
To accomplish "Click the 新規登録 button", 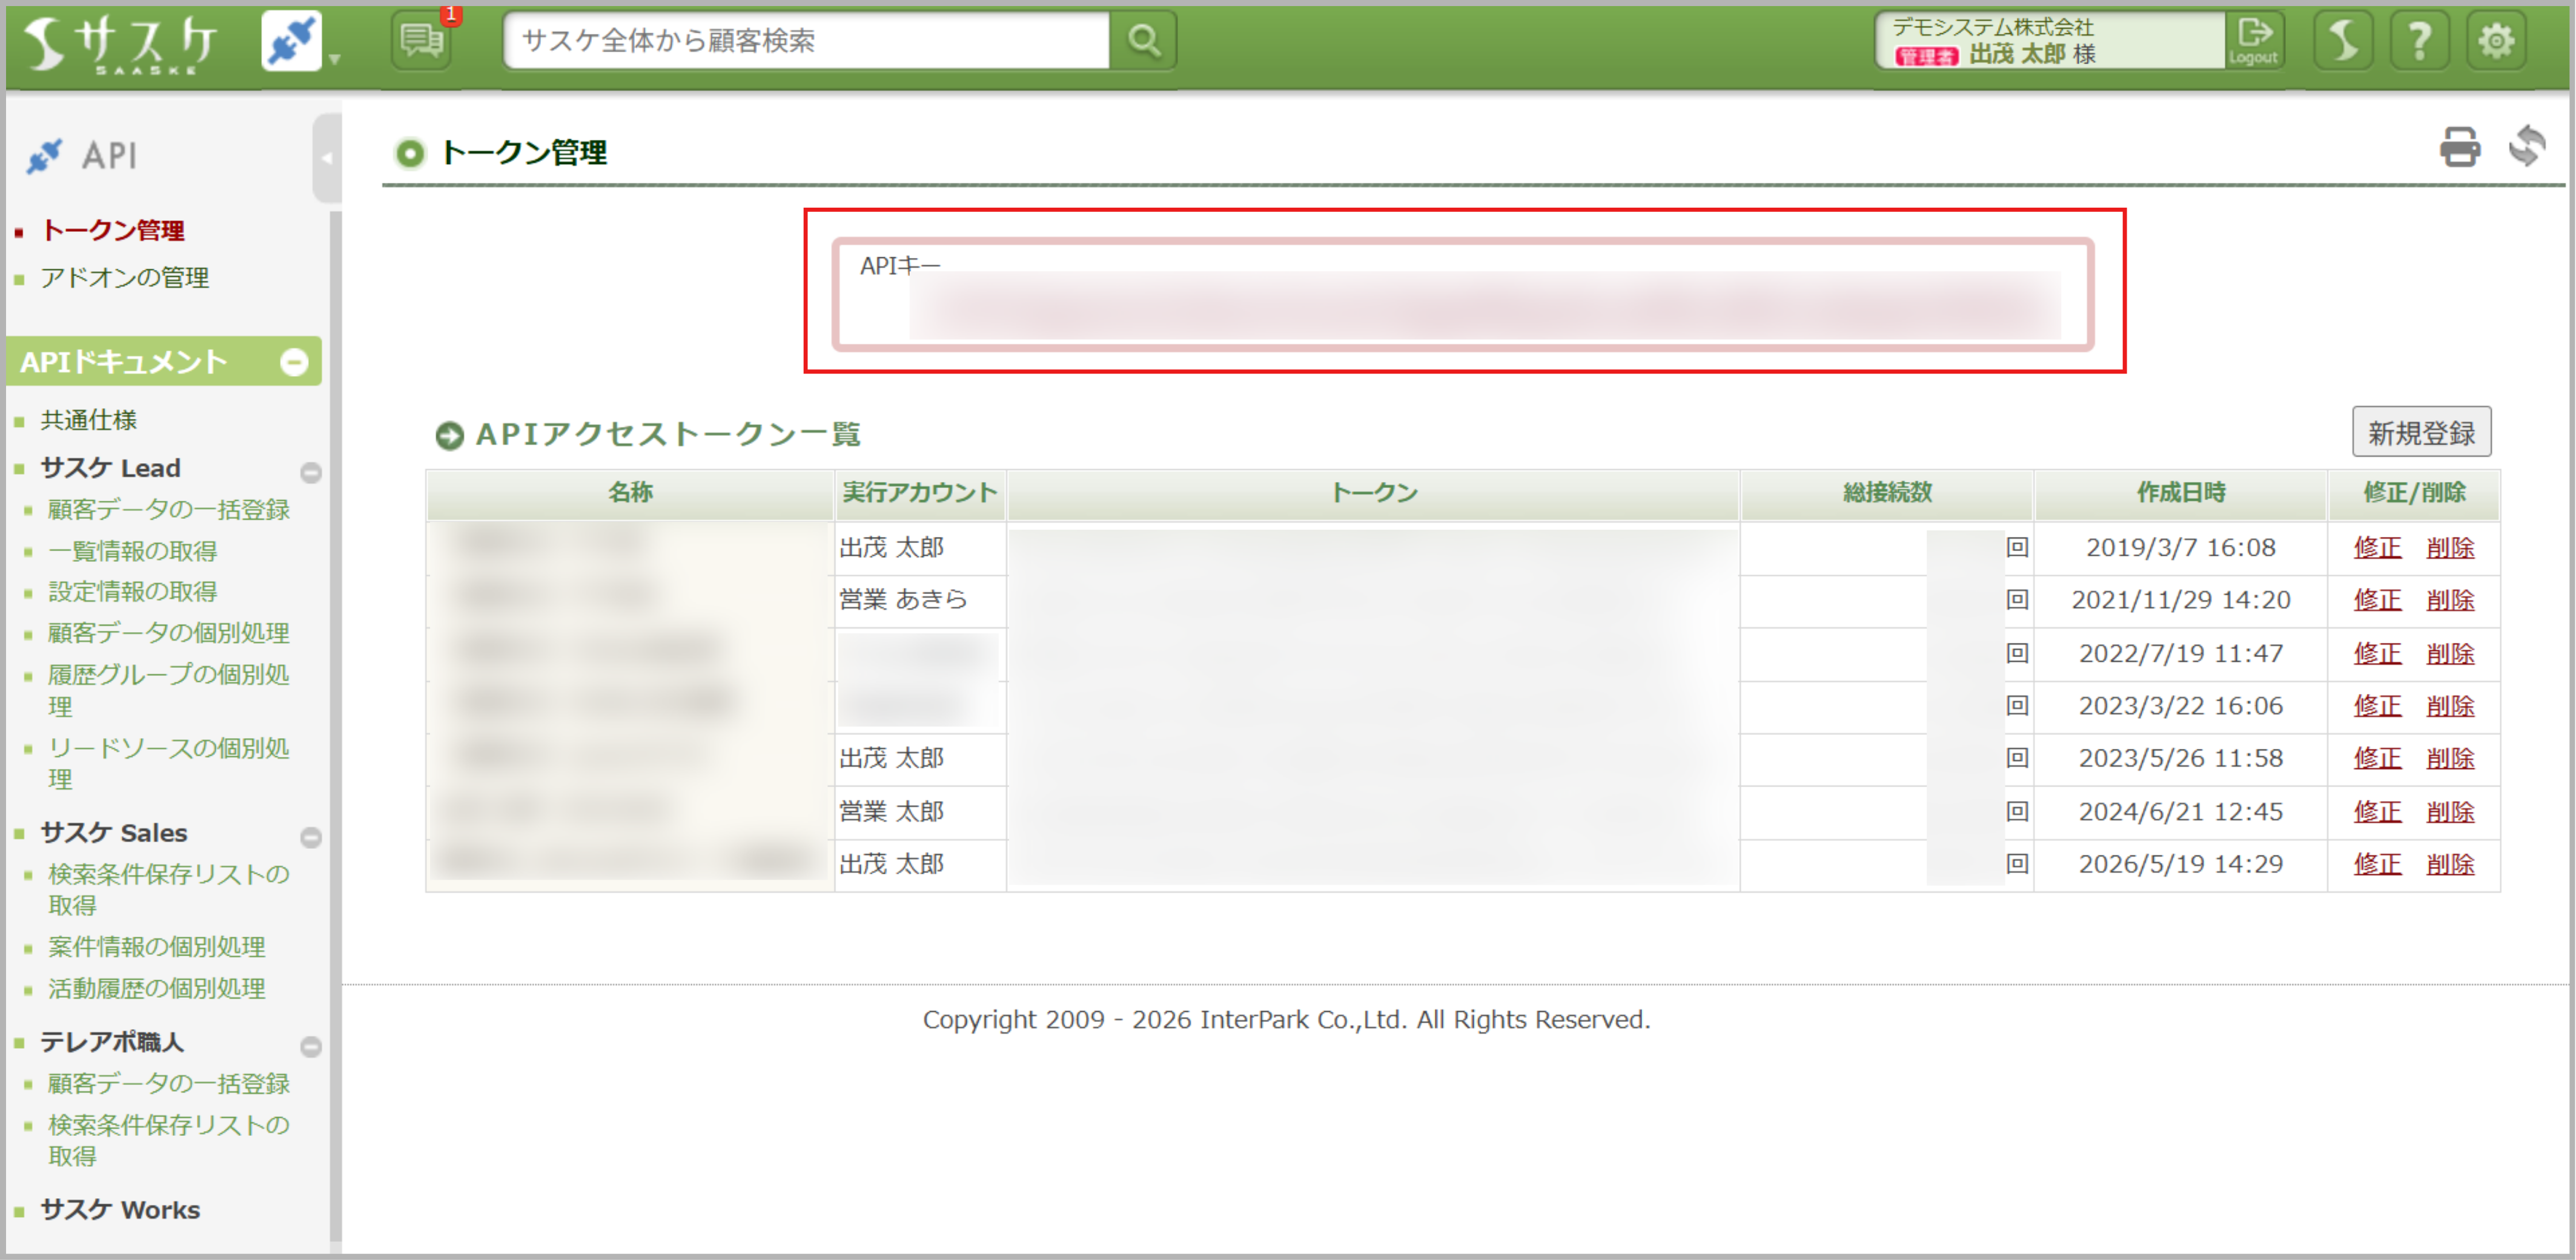I will [x=2421, y=433].
